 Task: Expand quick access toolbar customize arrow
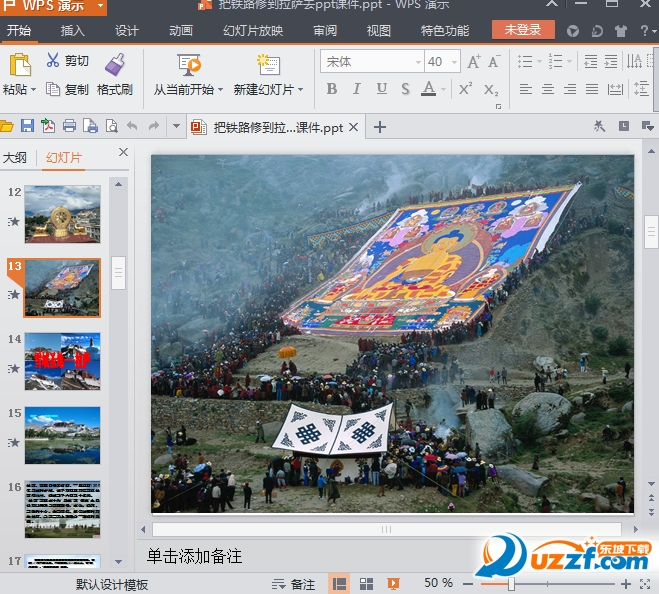177,126
